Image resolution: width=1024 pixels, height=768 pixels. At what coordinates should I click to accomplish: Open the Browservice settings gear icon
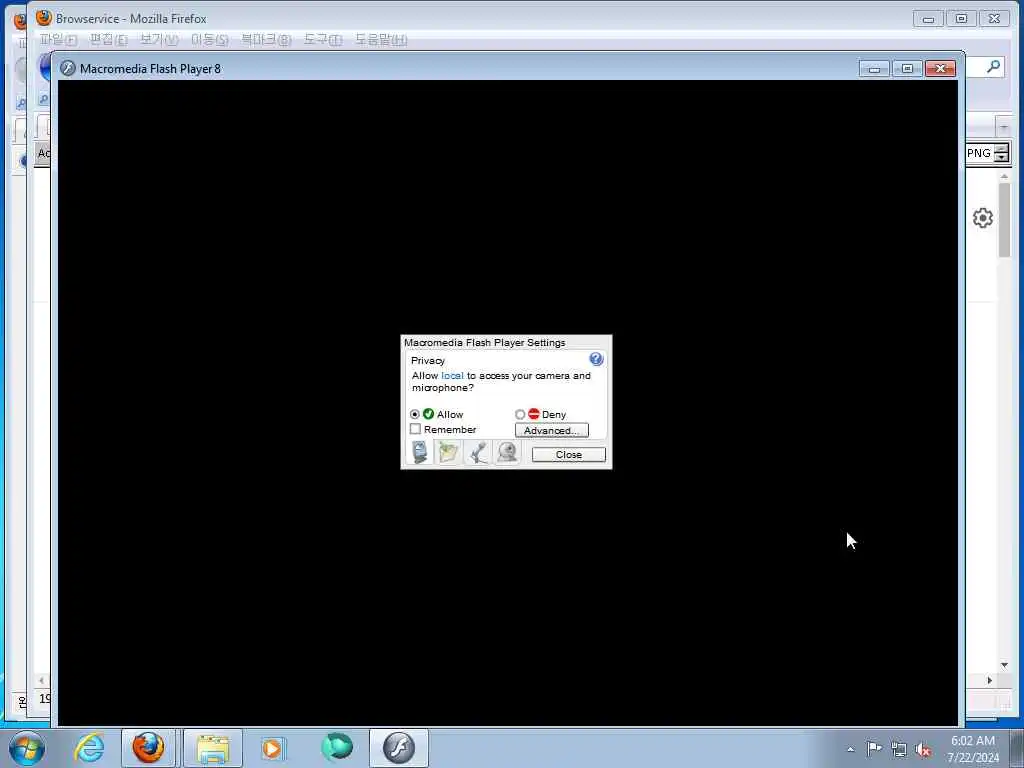[982, 217]
